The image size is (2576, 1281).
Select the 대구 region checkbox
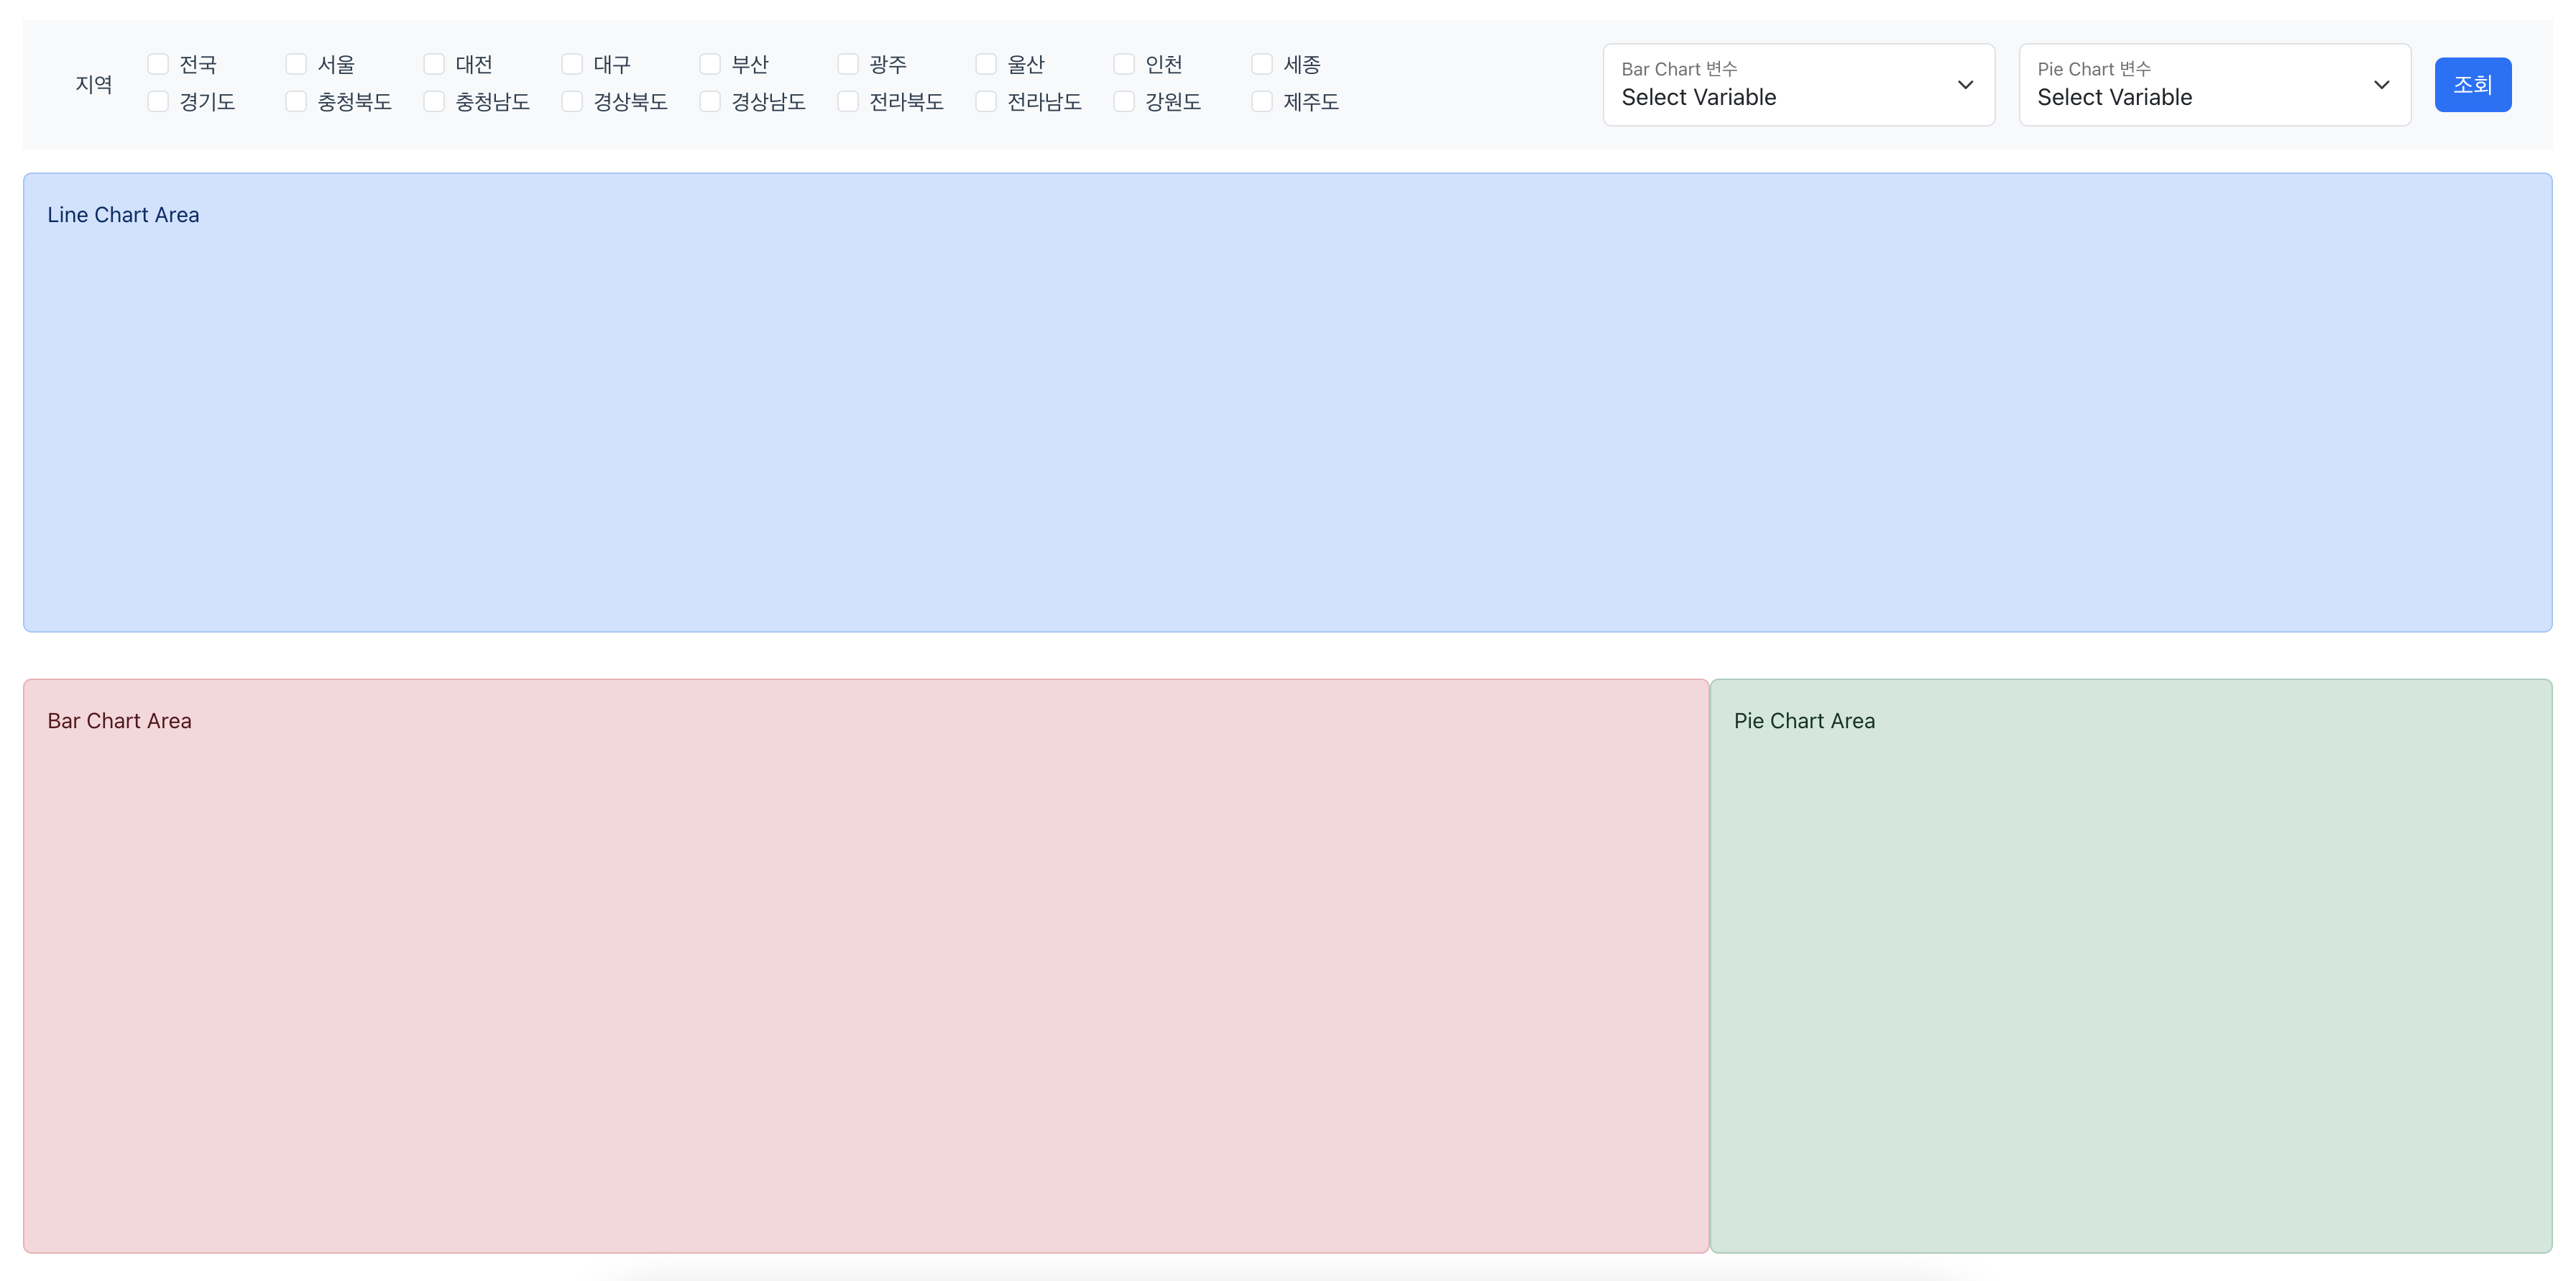[572, 65]
